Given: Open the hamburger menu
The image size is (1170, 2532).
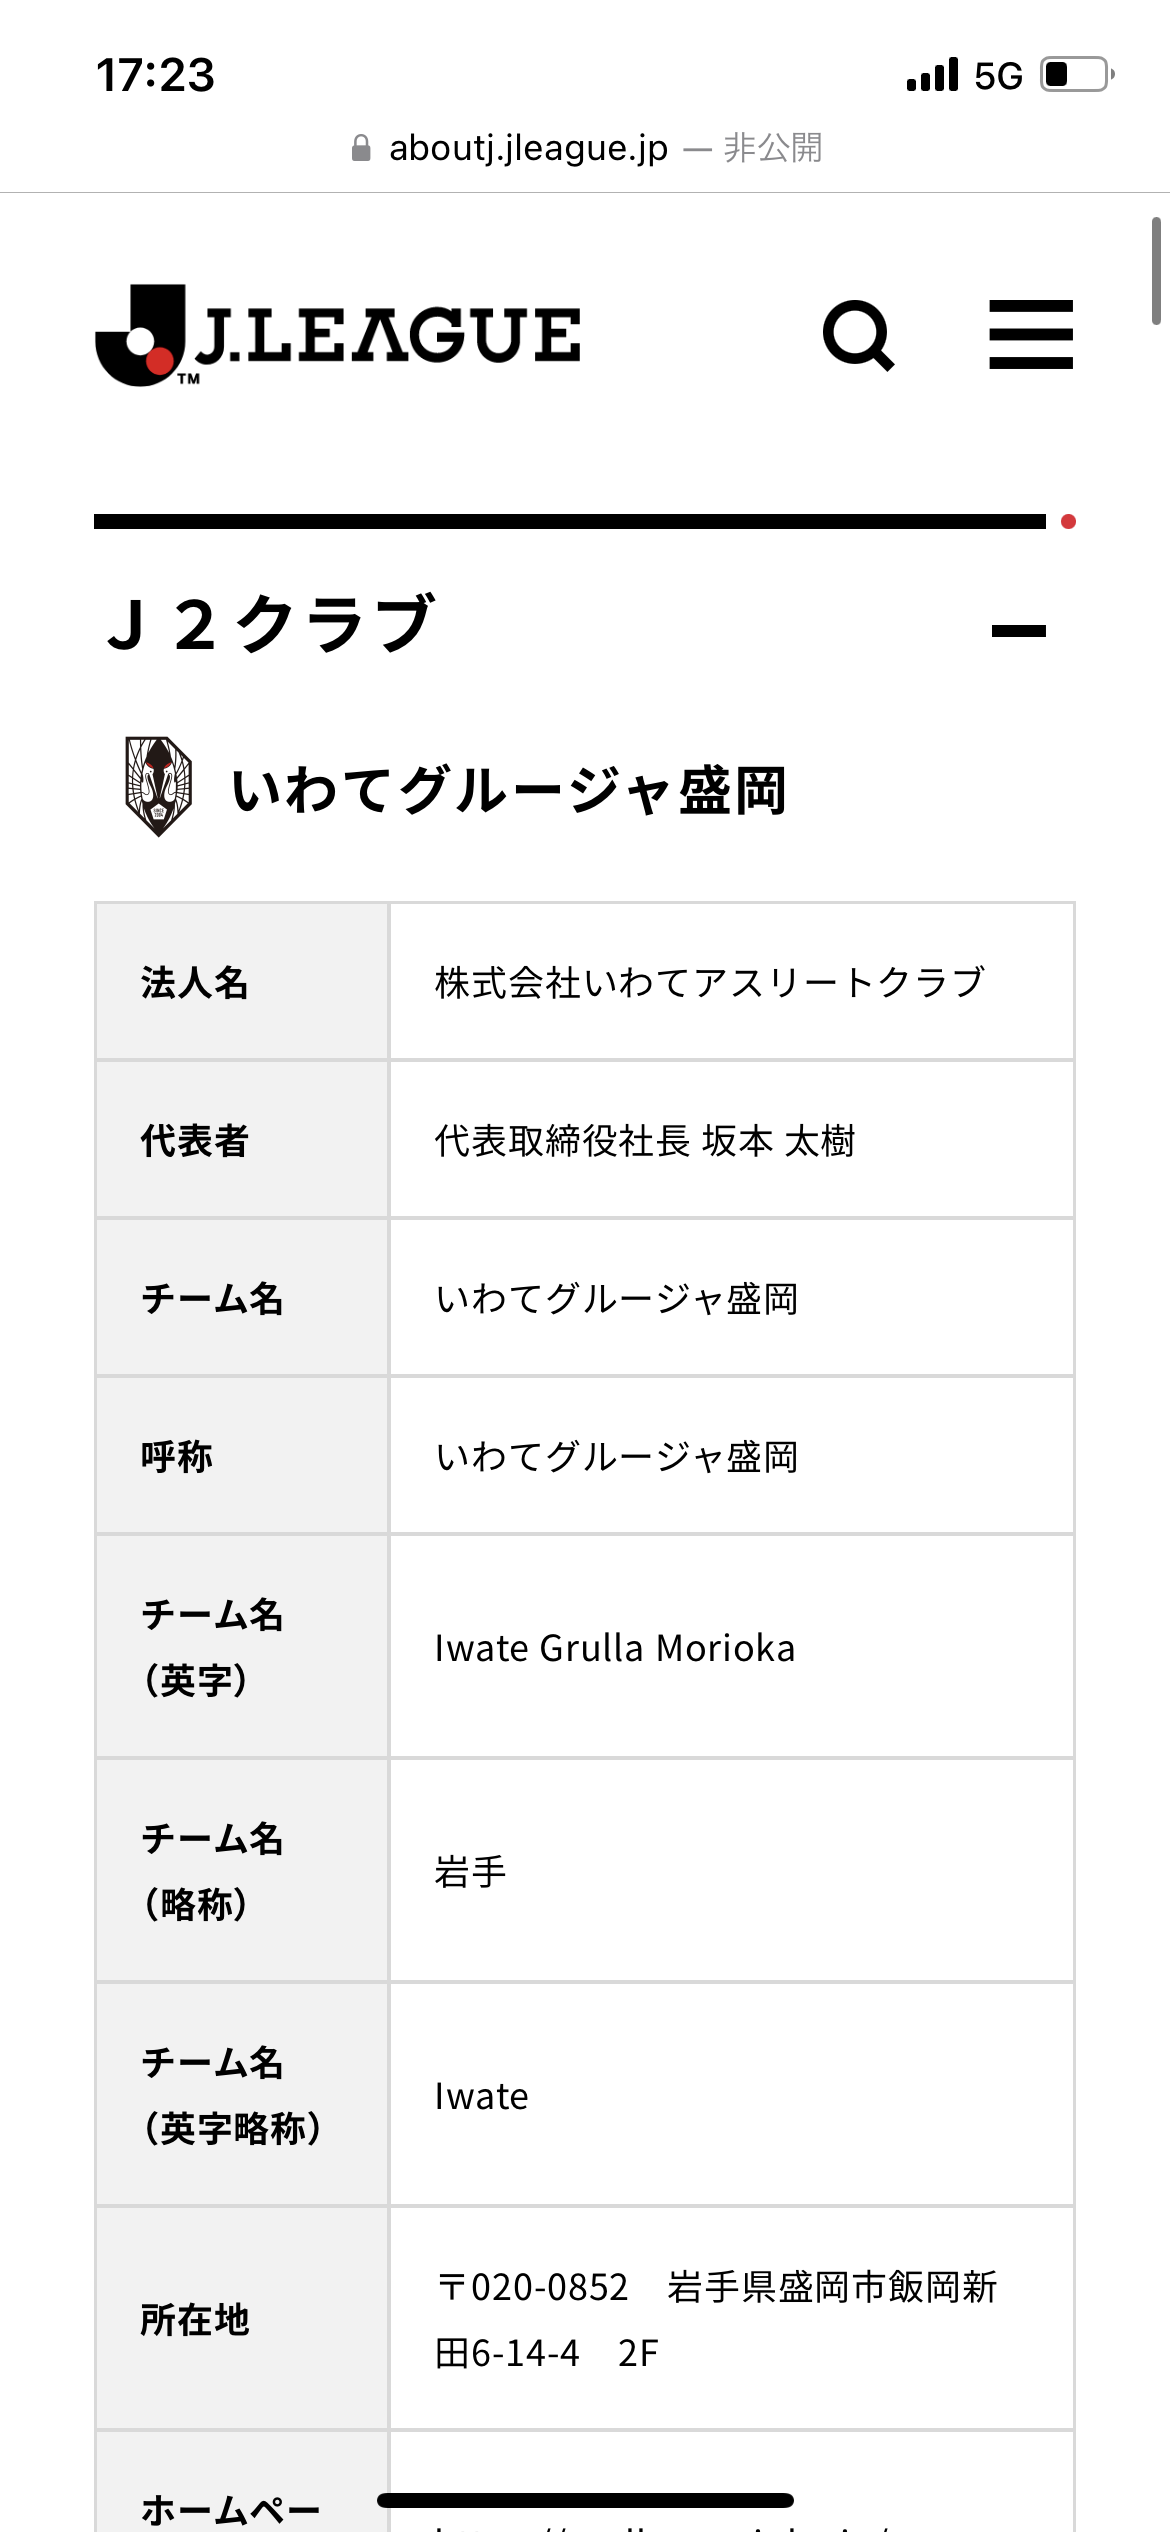Looking at the screenshot, I should [x=1031, y=334].
